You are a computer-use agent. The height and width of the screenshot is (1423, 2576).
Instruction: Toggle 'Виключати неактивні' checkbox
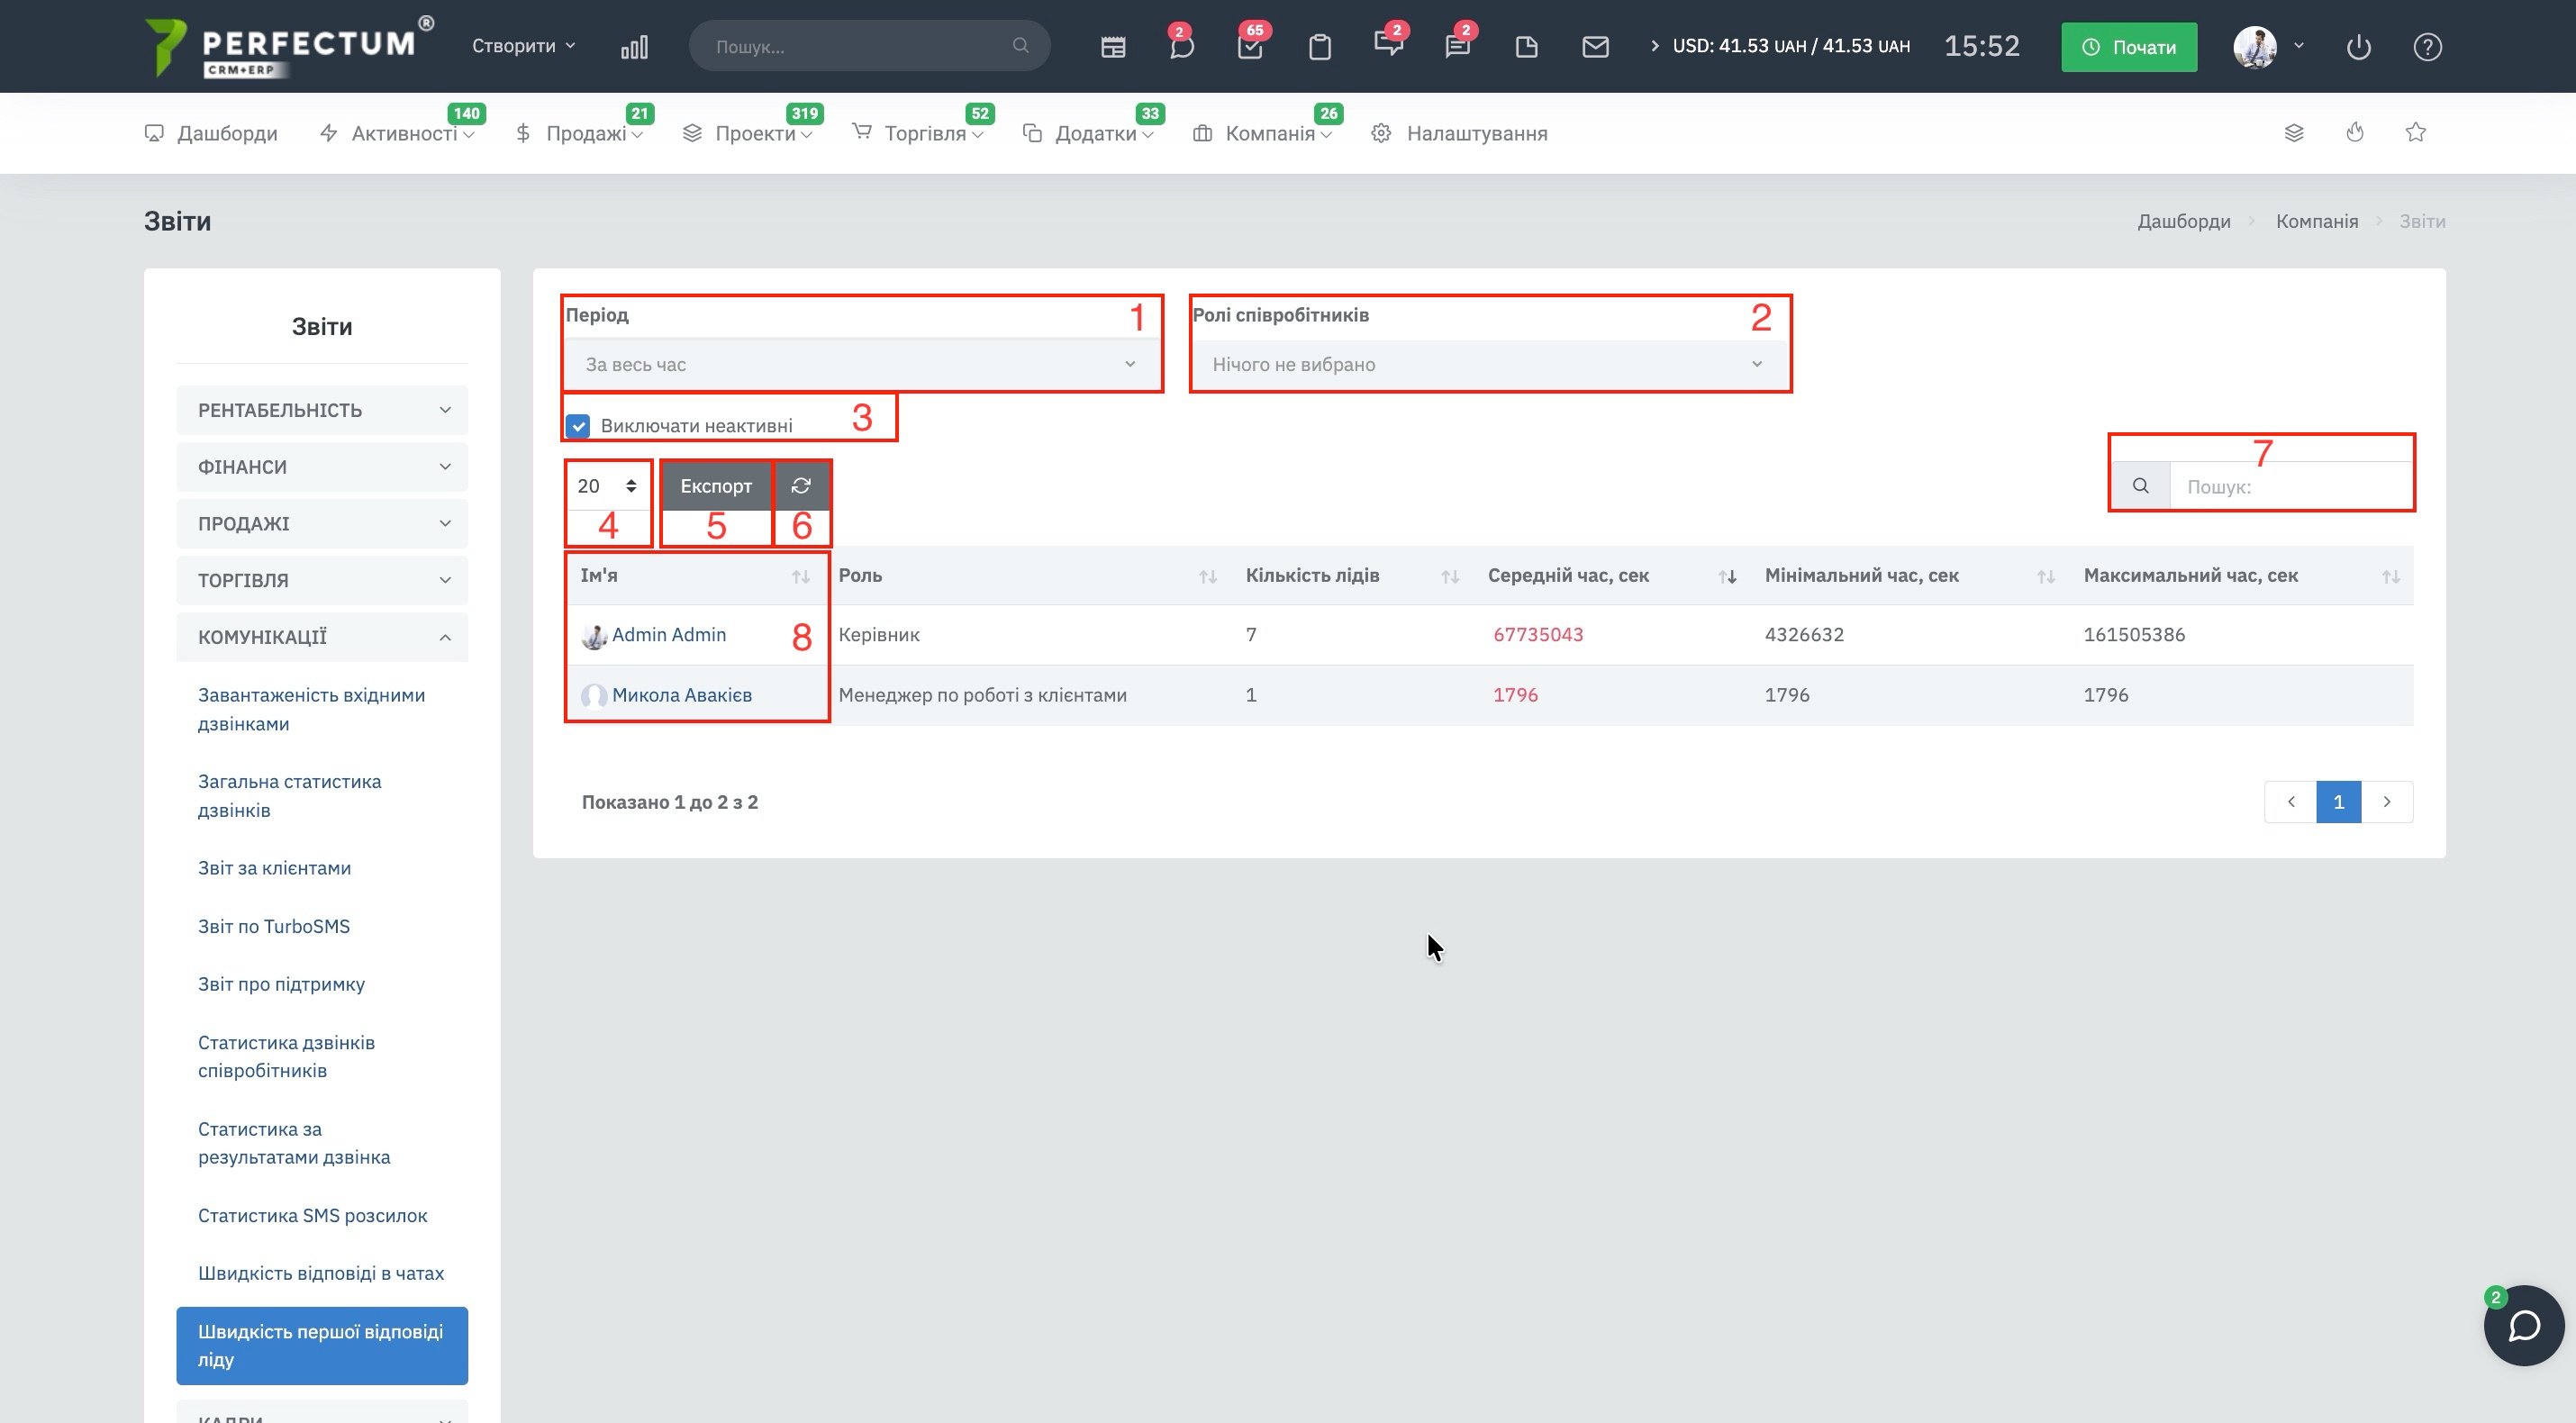tap(578, 426)
